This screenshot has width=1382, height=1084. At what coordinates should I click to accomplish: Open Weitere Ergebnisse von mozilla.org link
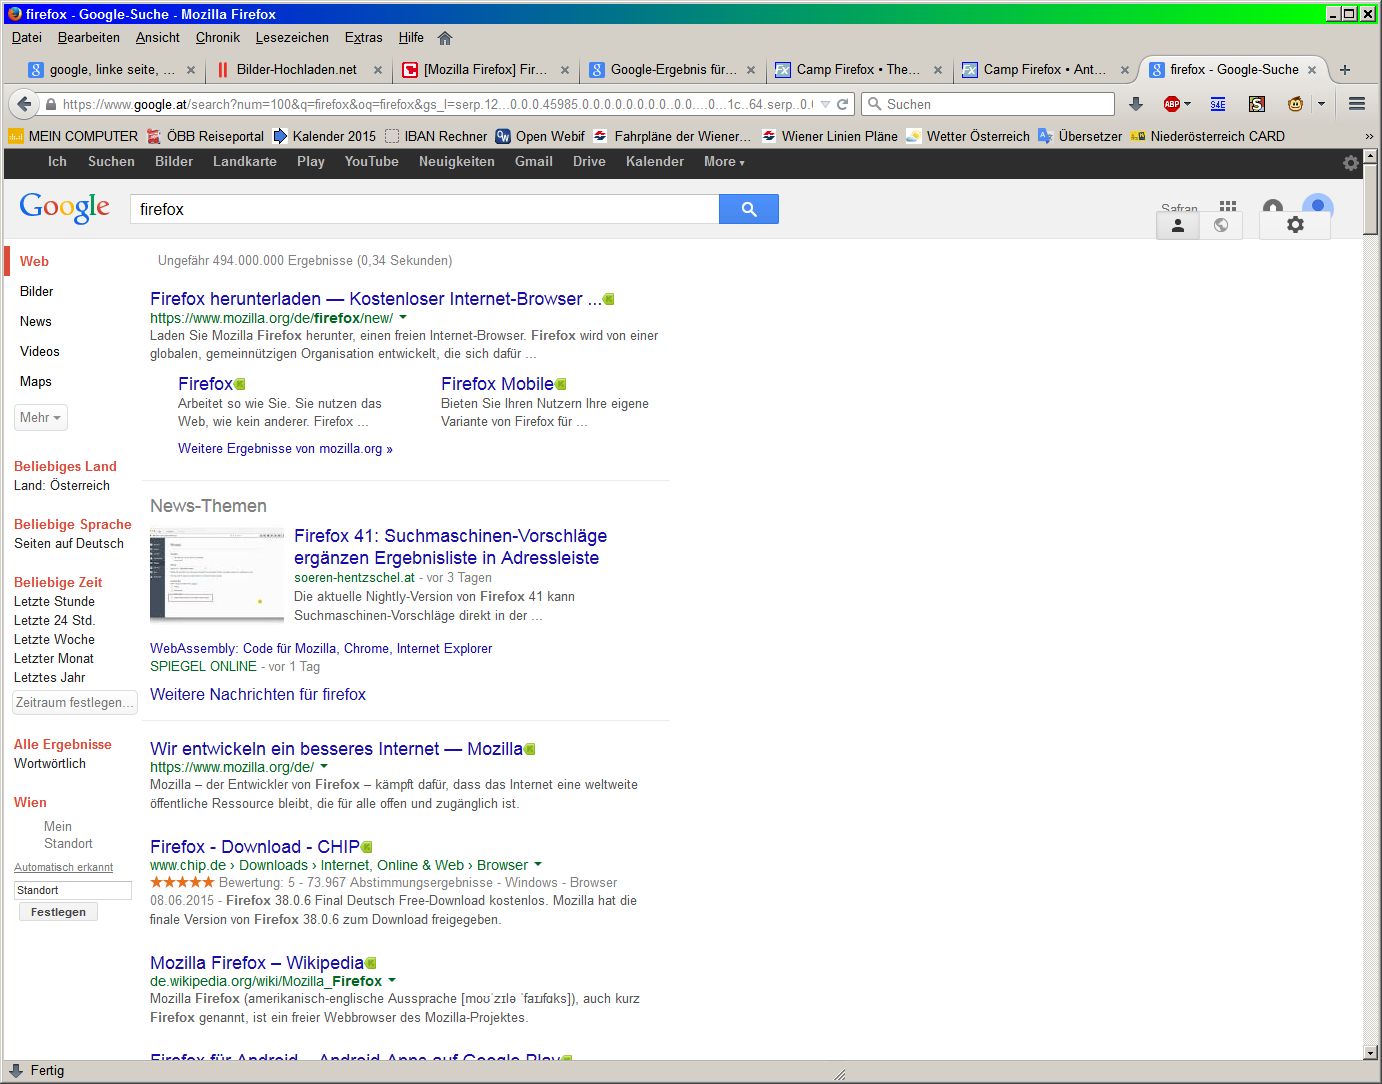click(x=285, y=449)
